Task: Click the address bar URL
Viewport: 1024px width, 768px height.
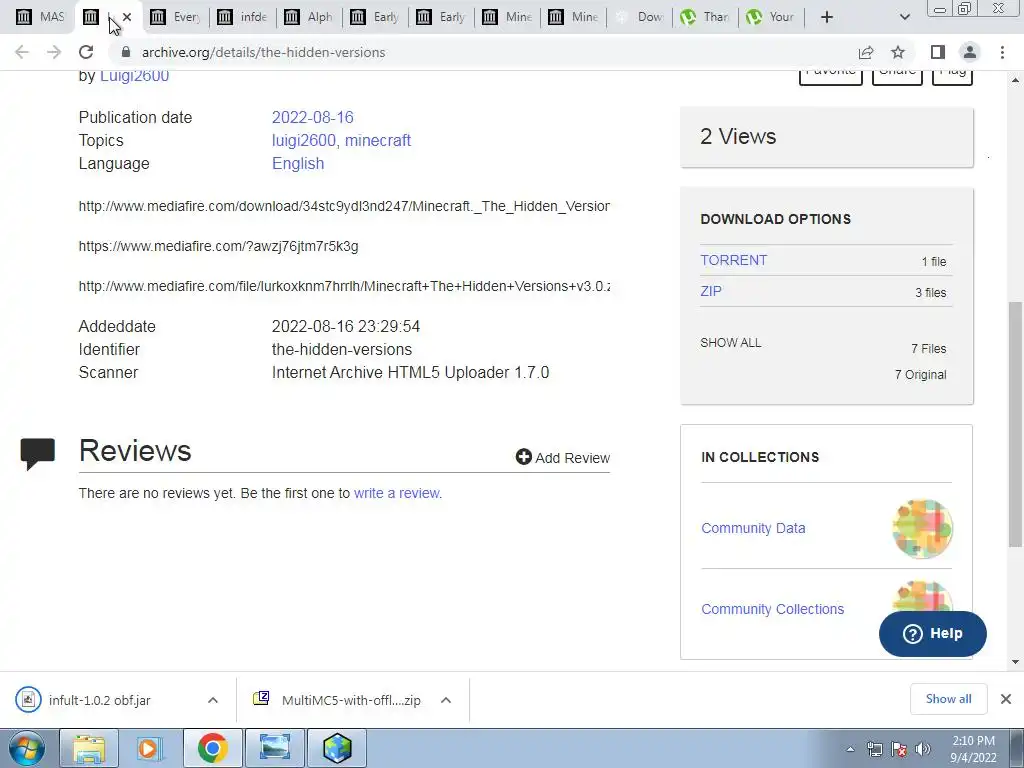Action: (x=263, y=52)
